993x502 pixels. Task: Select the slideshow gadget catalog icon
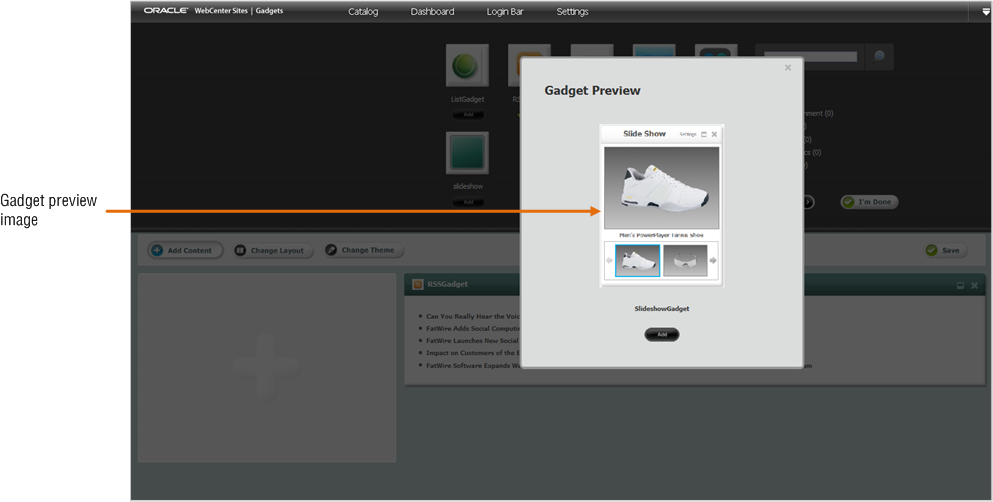[x=467, y=153]
